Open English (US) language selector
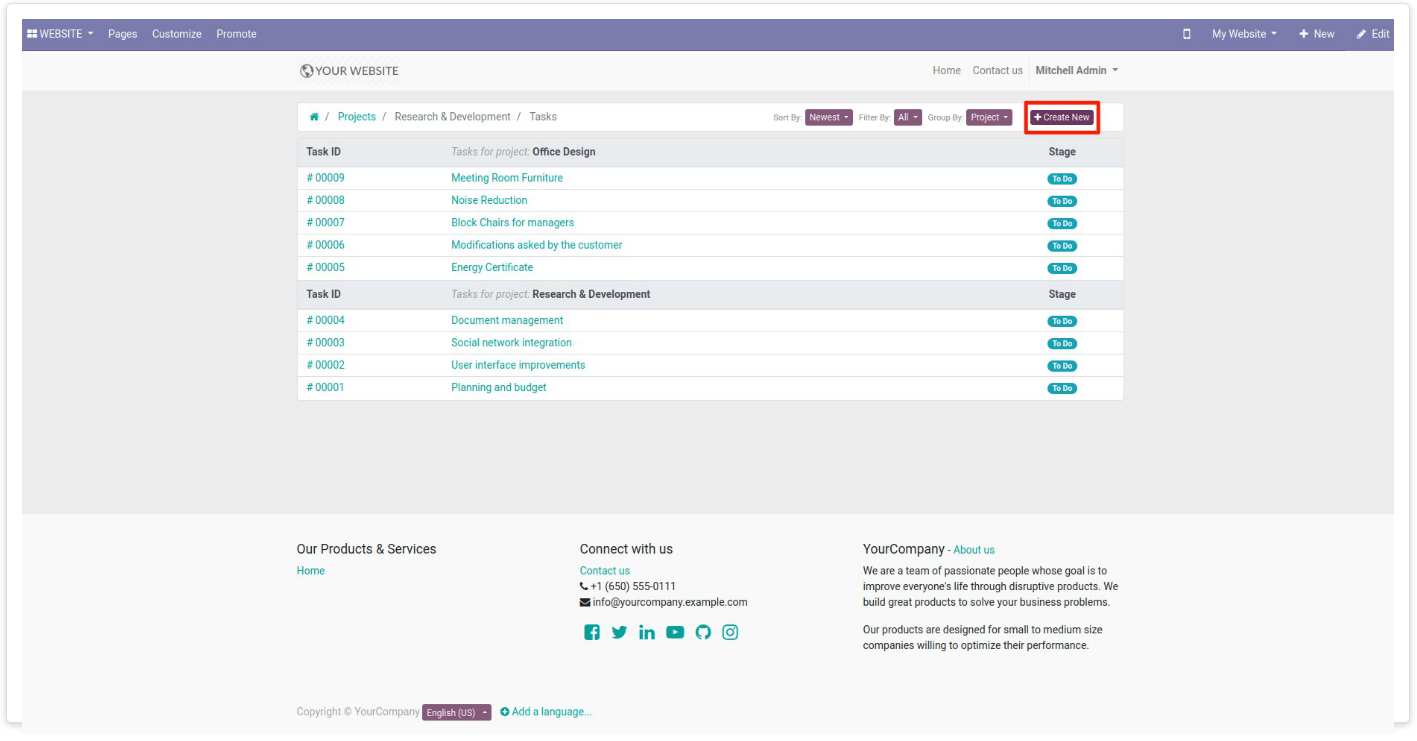This screenshot has width=1417, height=741. 456,712
